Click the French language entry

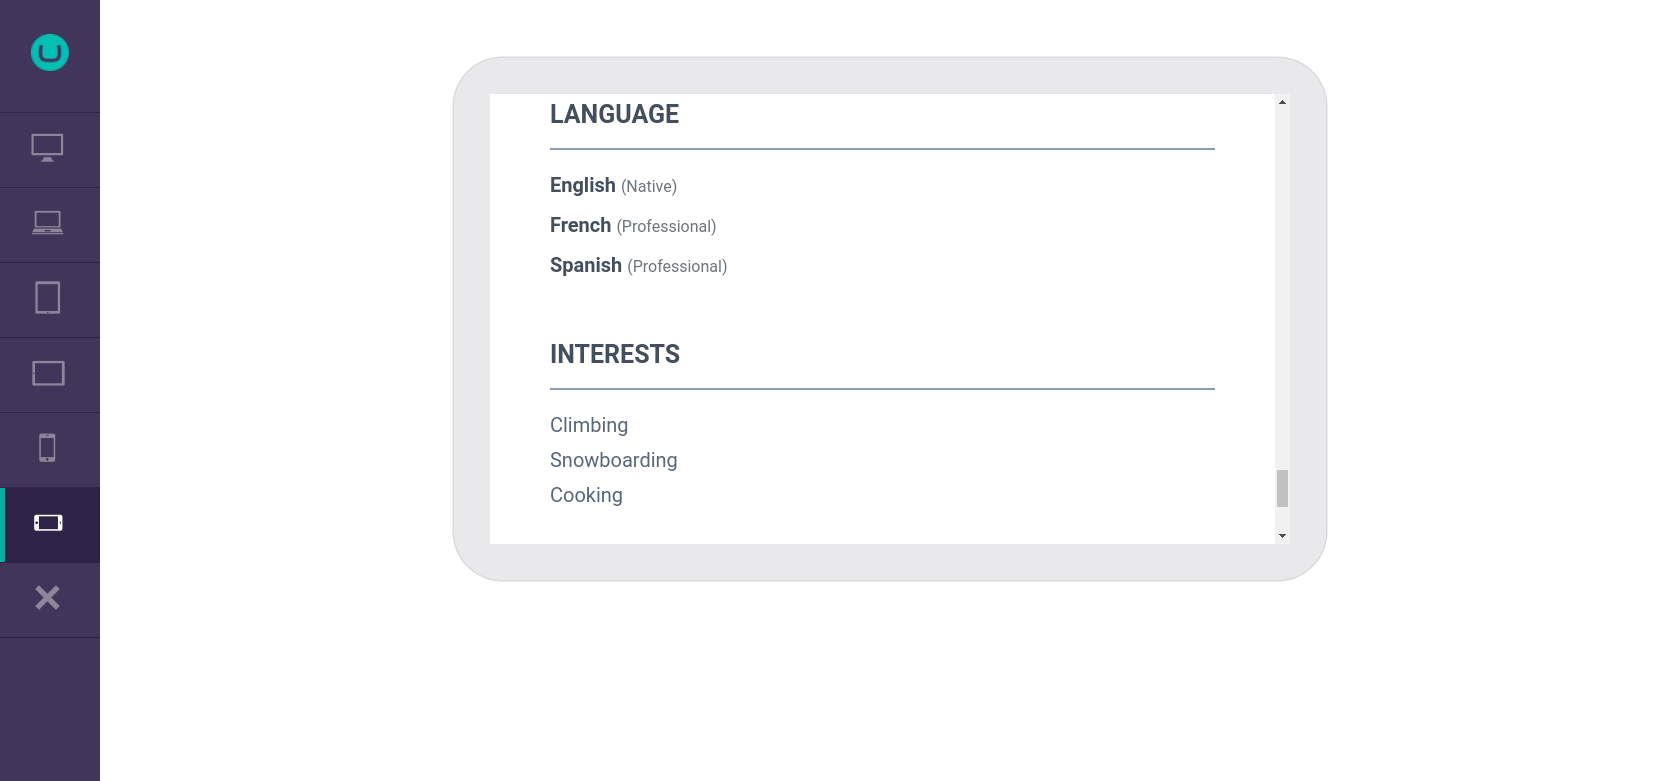tap(633, 225)
